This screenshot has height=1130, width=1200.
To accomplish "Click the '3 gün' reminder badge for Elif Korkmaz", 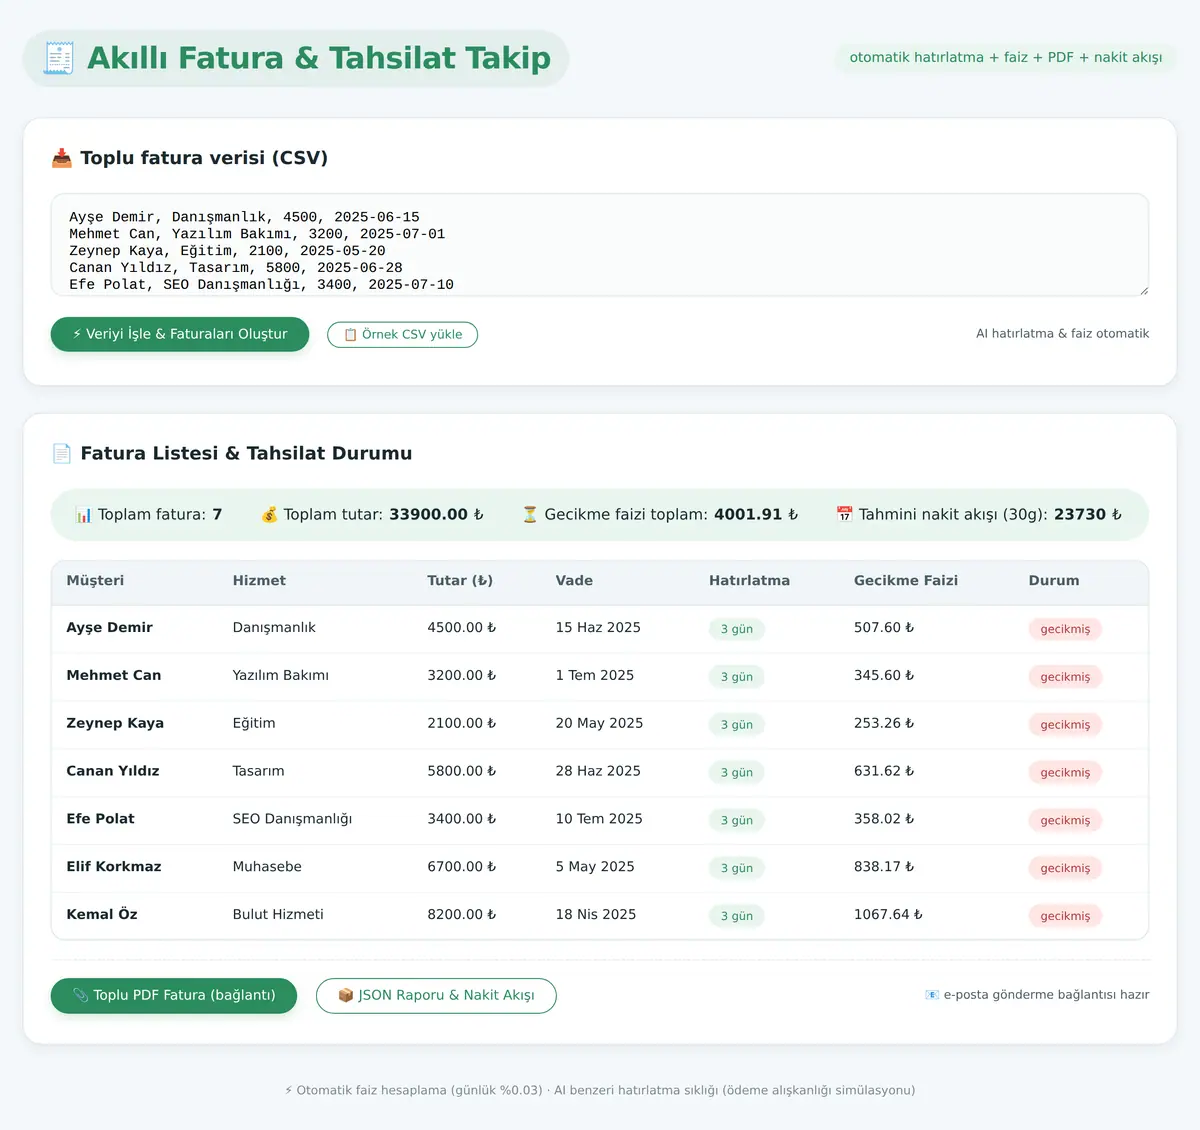I will (737, 868).
